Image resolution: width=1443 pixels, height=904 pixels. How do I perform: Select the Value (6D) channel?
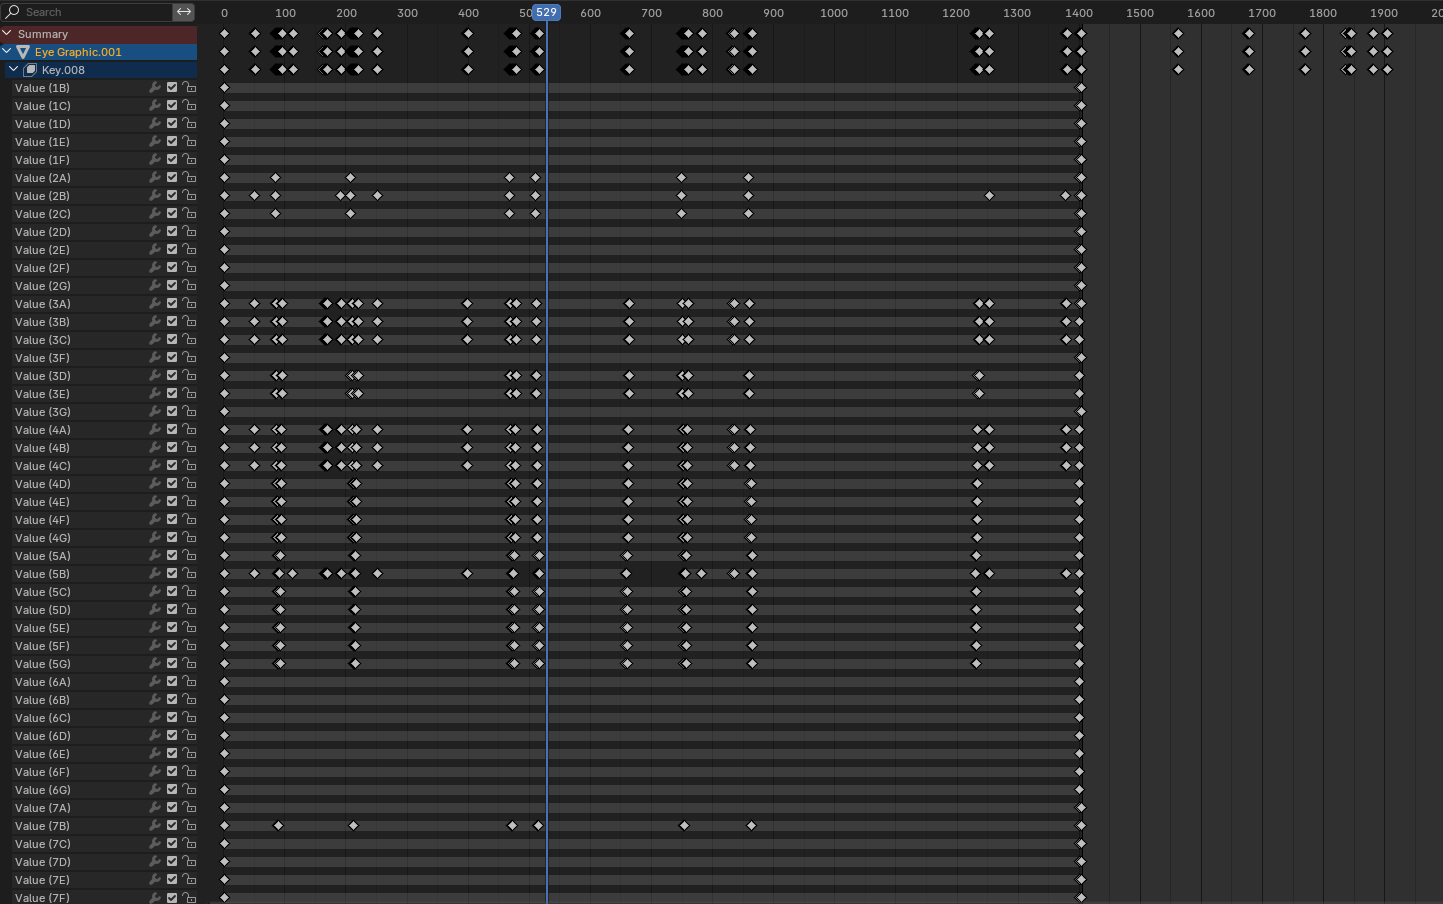pos(43,736)
